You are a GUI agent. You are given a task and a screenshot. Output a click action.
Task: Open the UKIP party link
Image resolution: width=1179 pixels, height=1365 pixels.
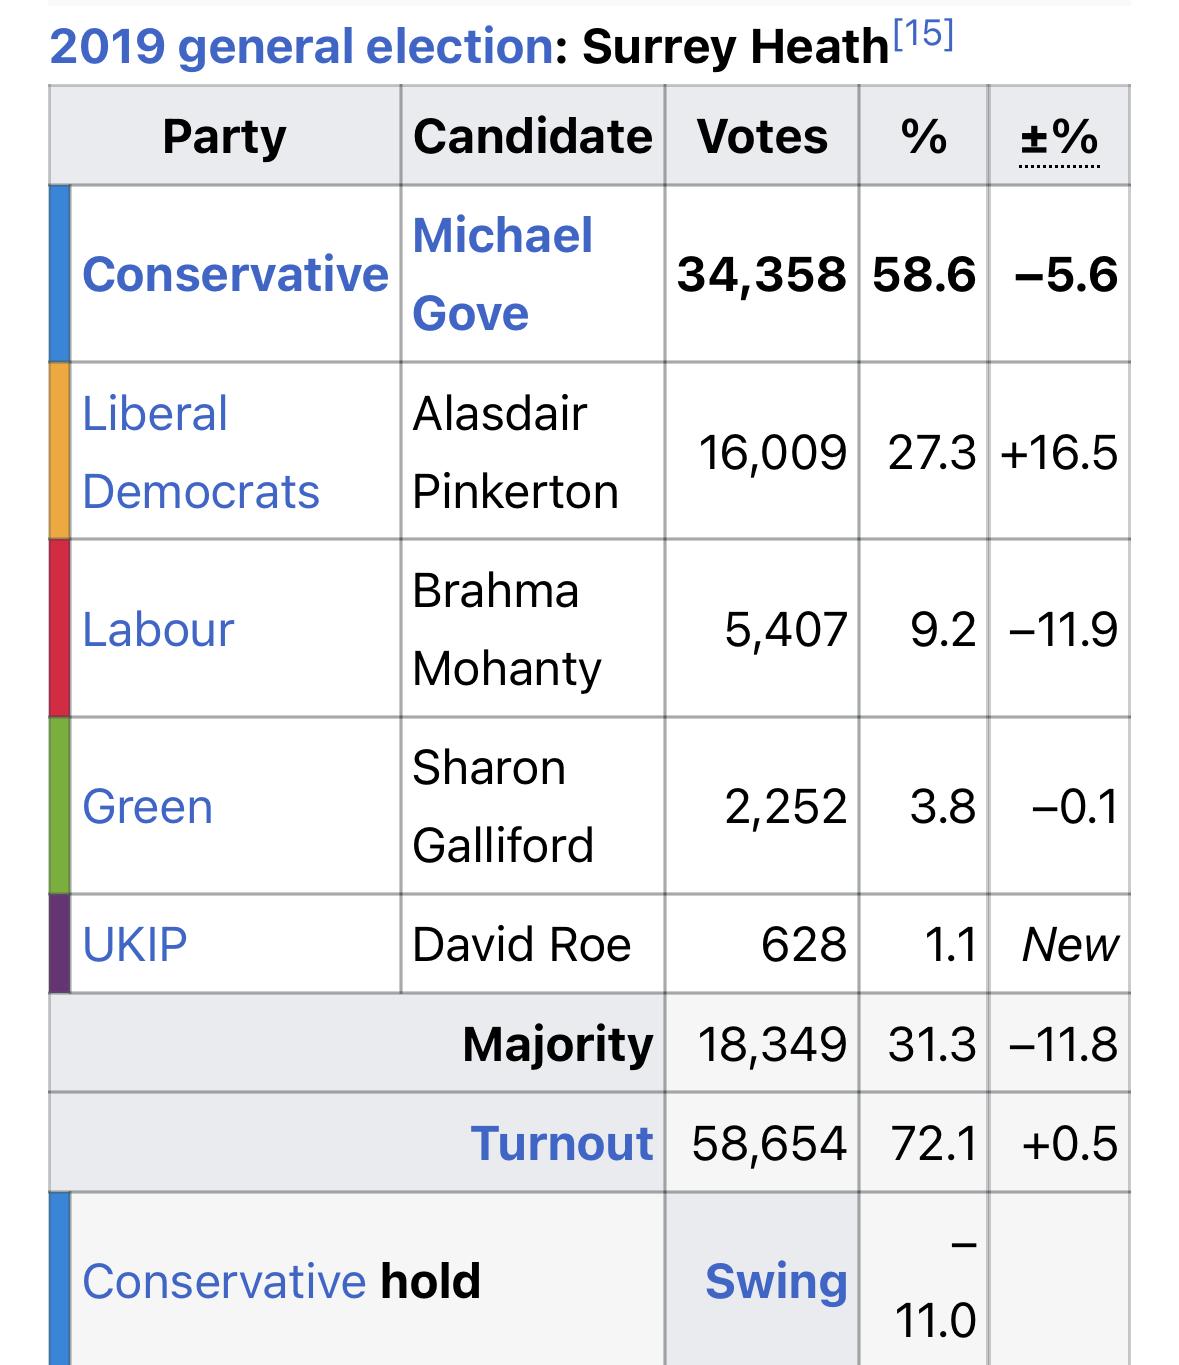click(135, 944)
